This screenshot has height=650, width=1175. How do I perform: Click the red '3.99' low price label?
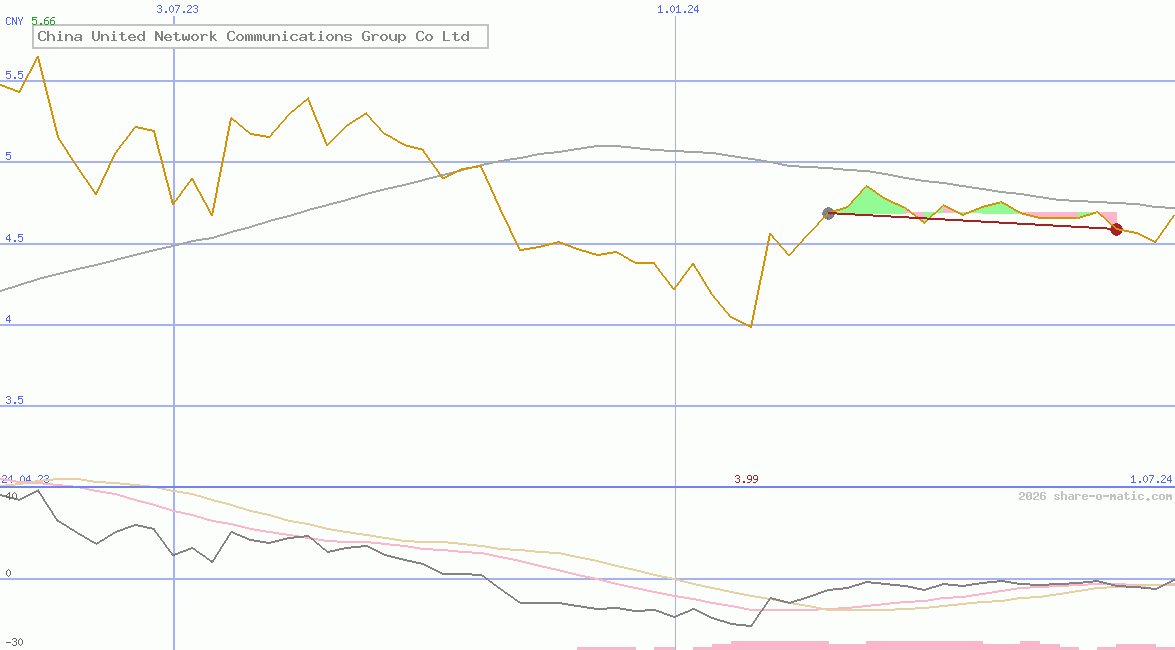[746, 479]
